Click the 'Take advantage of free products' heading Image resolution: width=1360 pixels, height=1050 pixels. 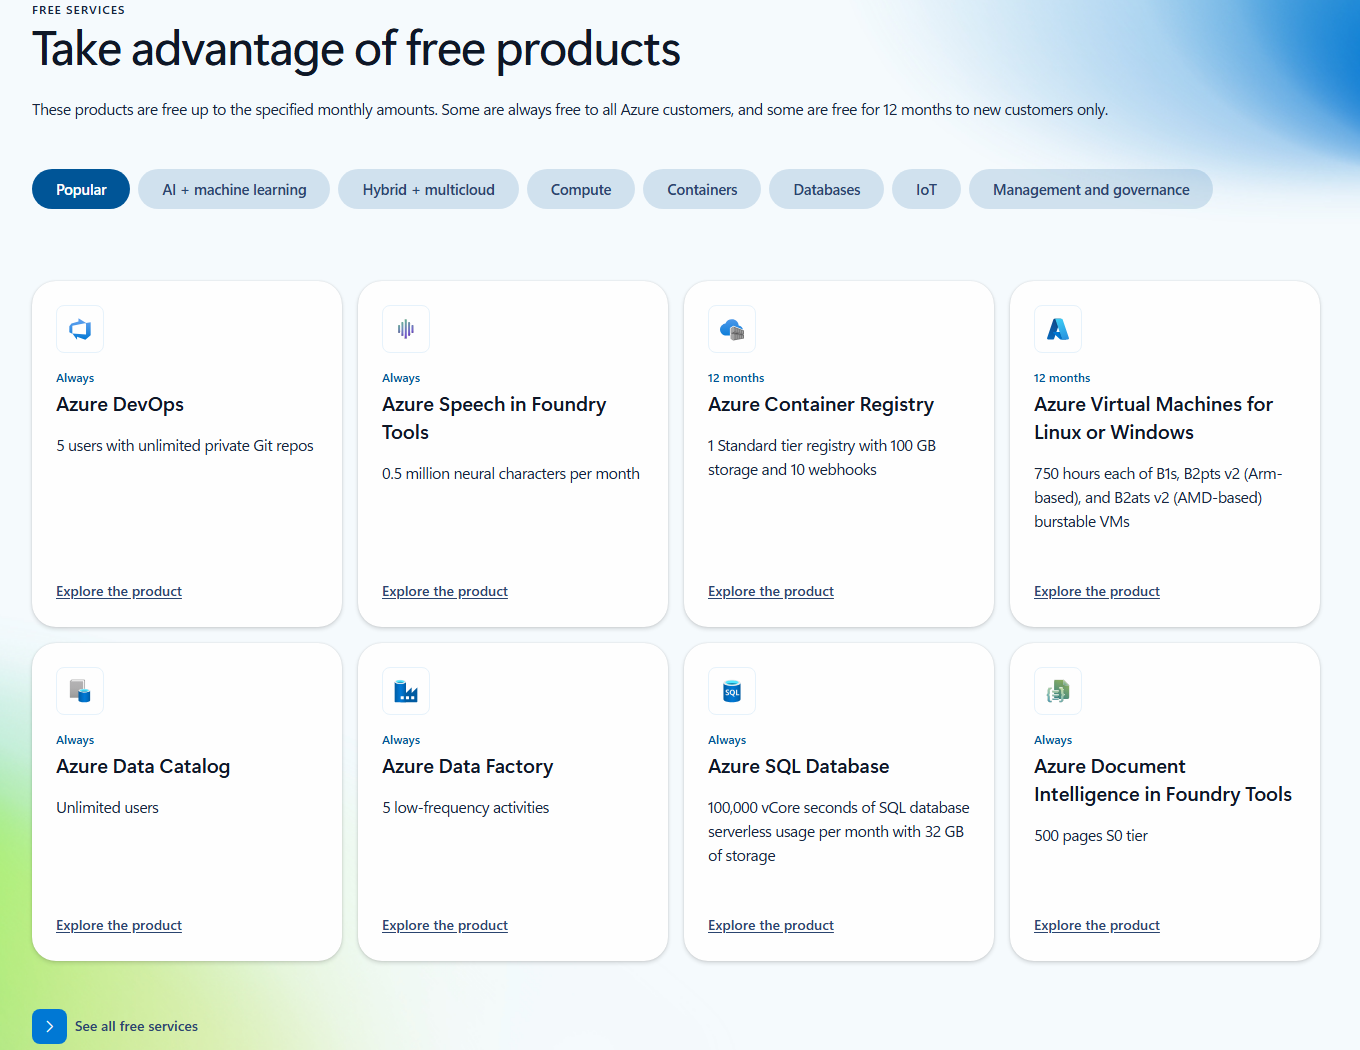click(356, 49)
